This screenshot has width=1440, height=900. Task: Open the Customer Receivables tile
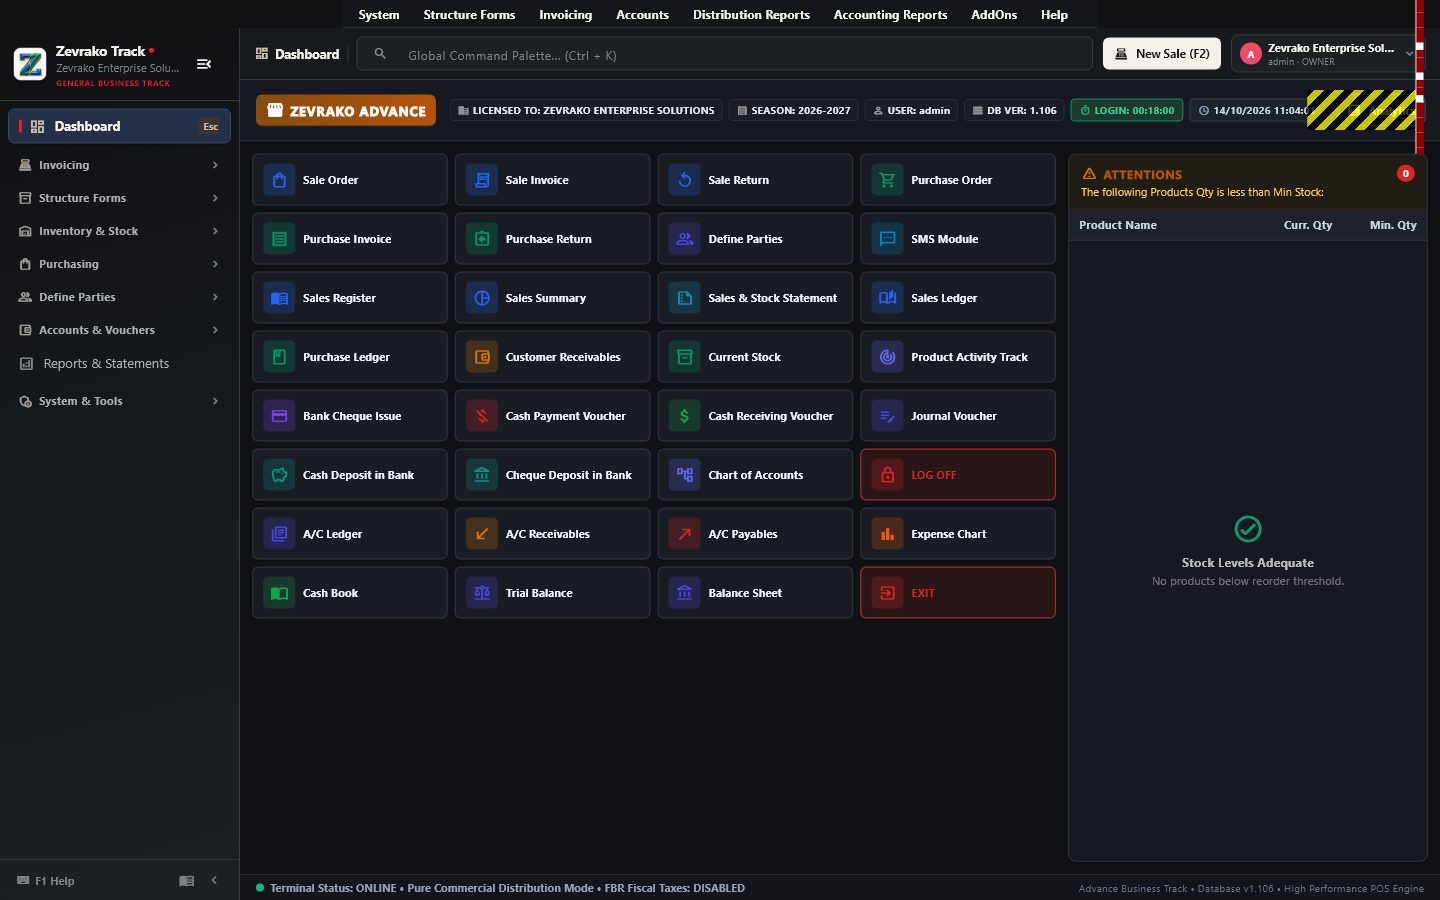point(552,357)
